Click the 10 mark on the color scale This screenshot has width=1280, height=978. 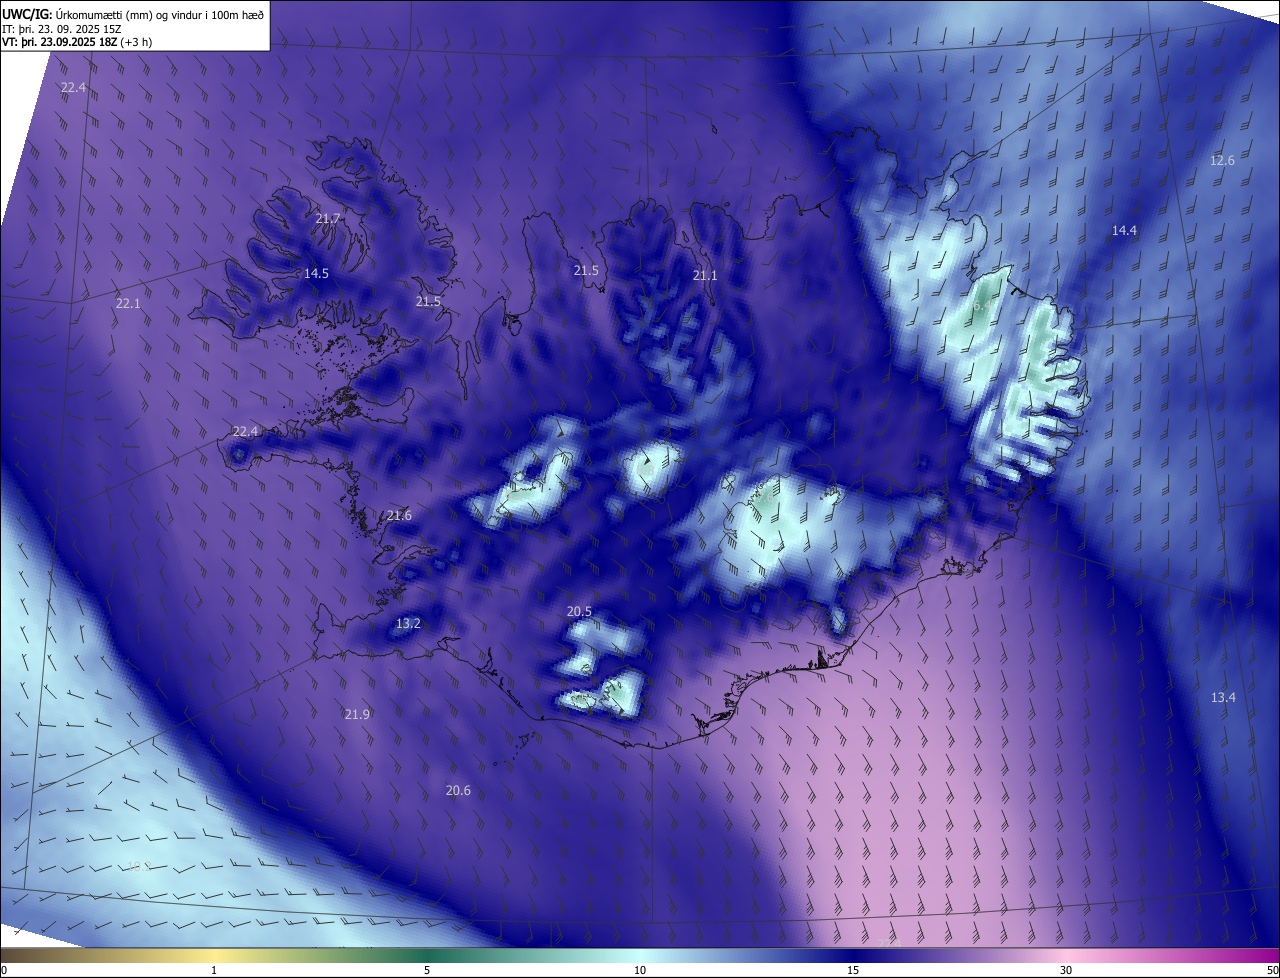pos(640,970)
